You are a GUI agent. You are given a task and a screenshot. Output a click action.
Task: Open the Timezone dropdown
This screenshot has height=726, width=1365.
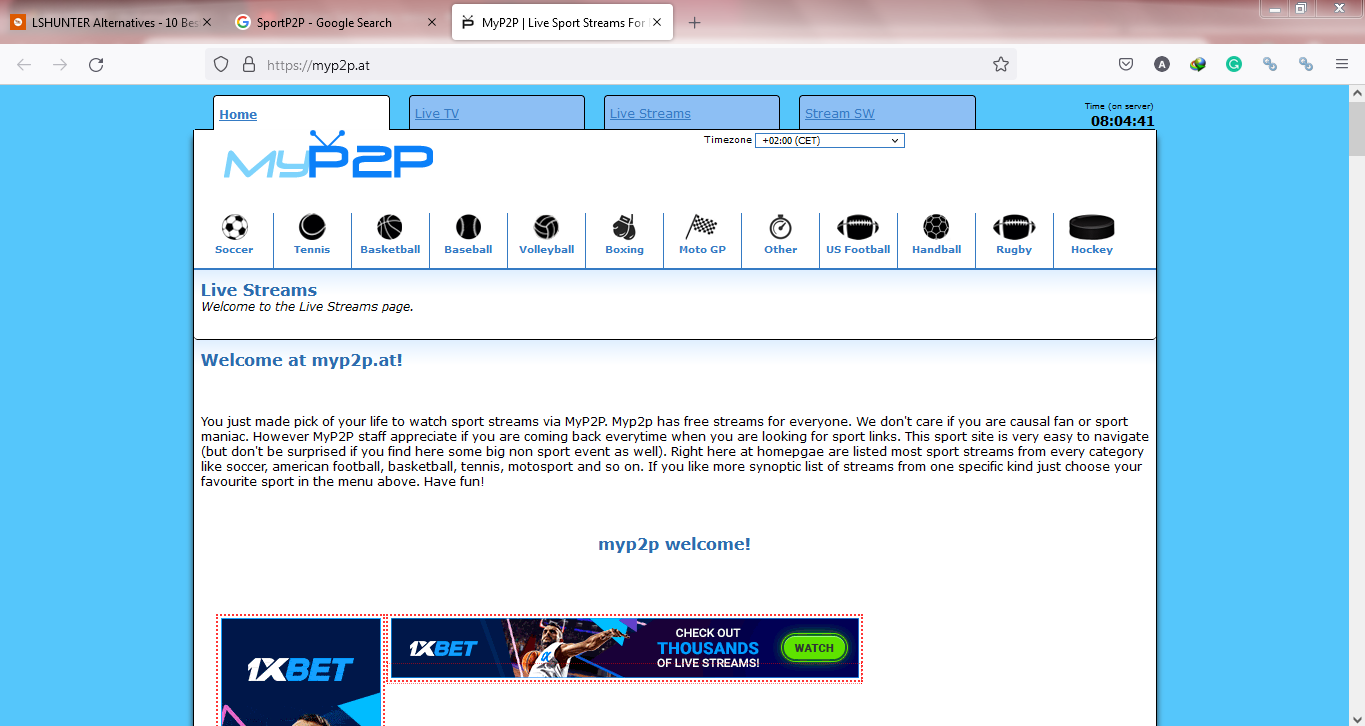tap(830, 141)
